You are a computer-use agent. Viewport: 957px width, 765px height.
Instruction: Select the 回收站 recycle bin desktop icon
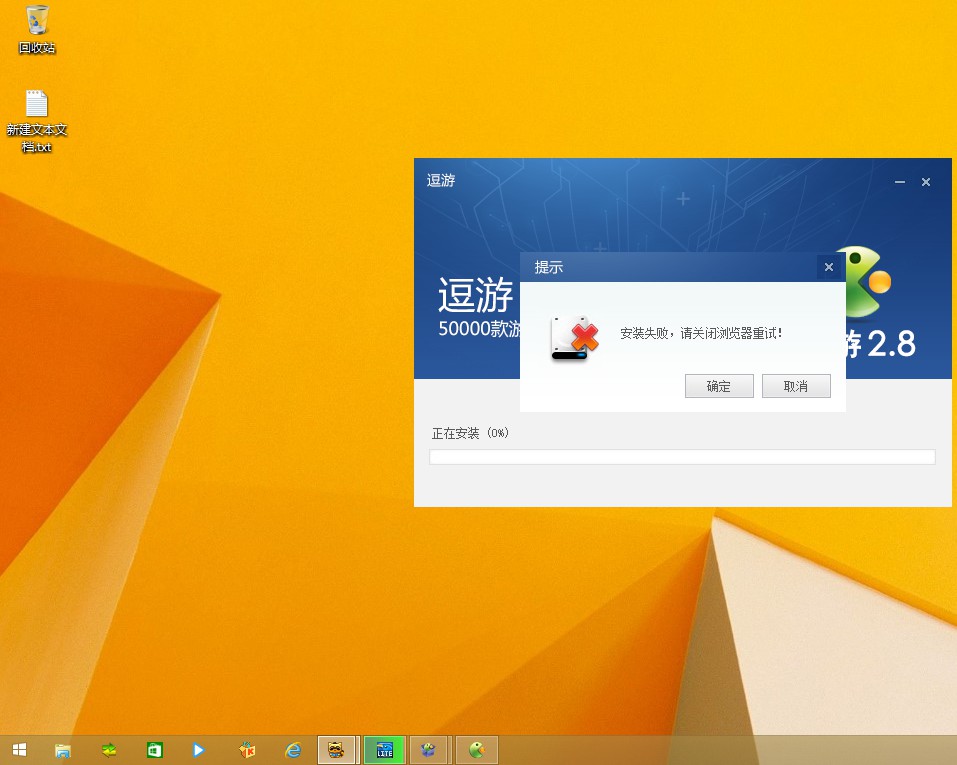[37, 29]
